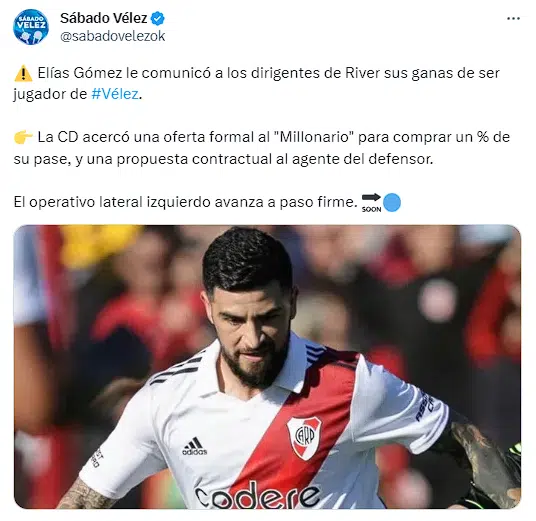Click the blue verified badge
This screenshot has height=521, width=536.
158,18
